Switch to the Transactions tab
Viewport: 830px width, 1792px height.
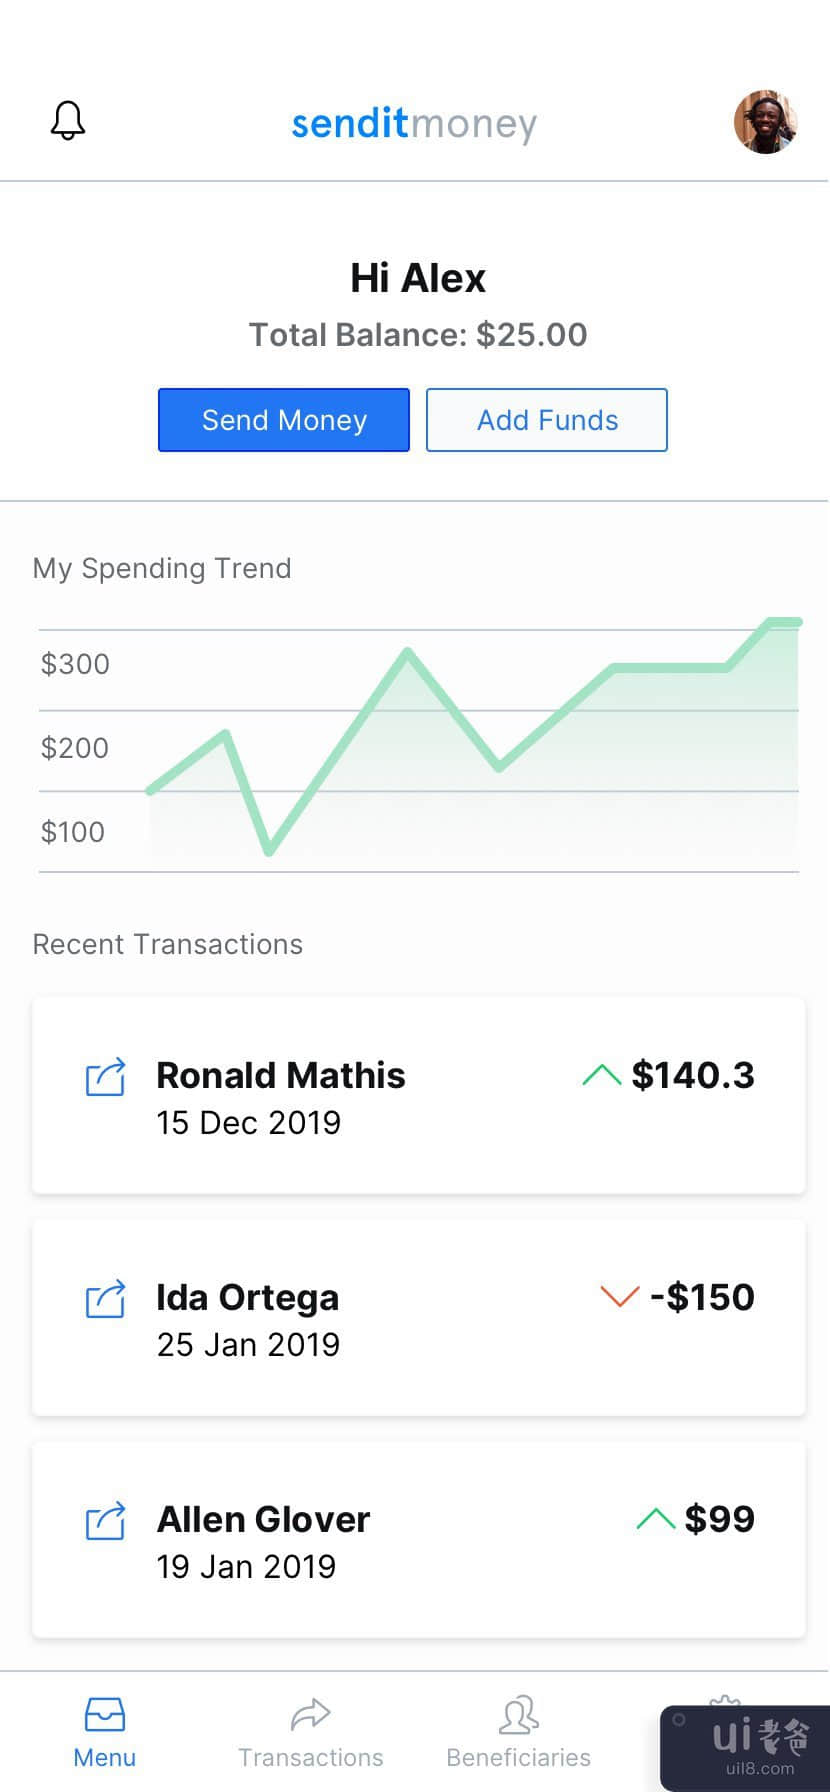click(x=310, y=1732)
